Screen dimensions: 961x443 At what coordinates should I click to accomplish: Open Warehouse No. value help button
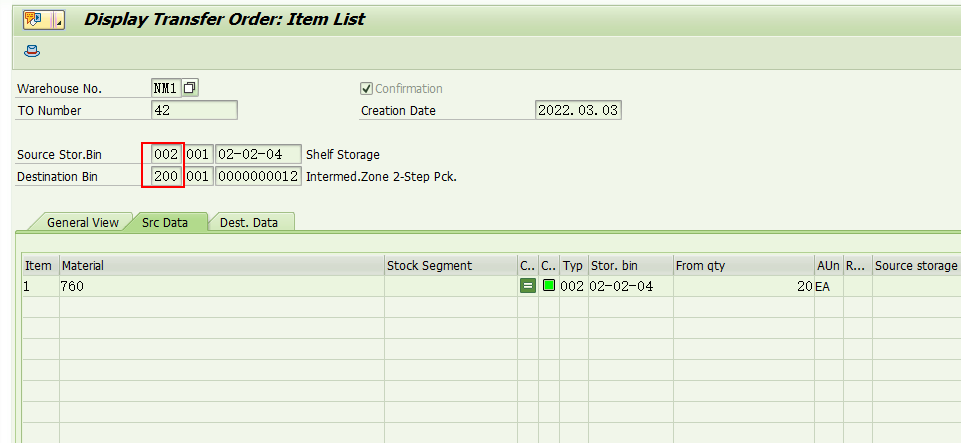[190, 88]
